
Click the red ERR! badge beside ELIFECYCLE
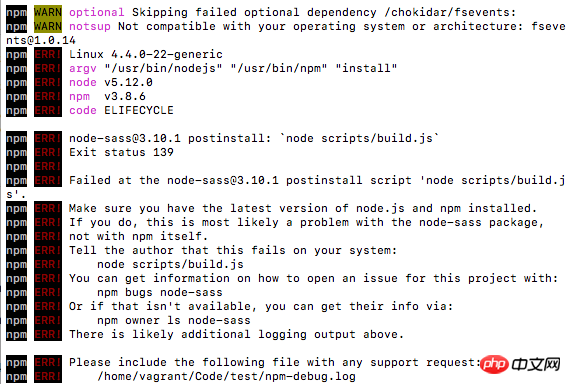coord(48,110)
